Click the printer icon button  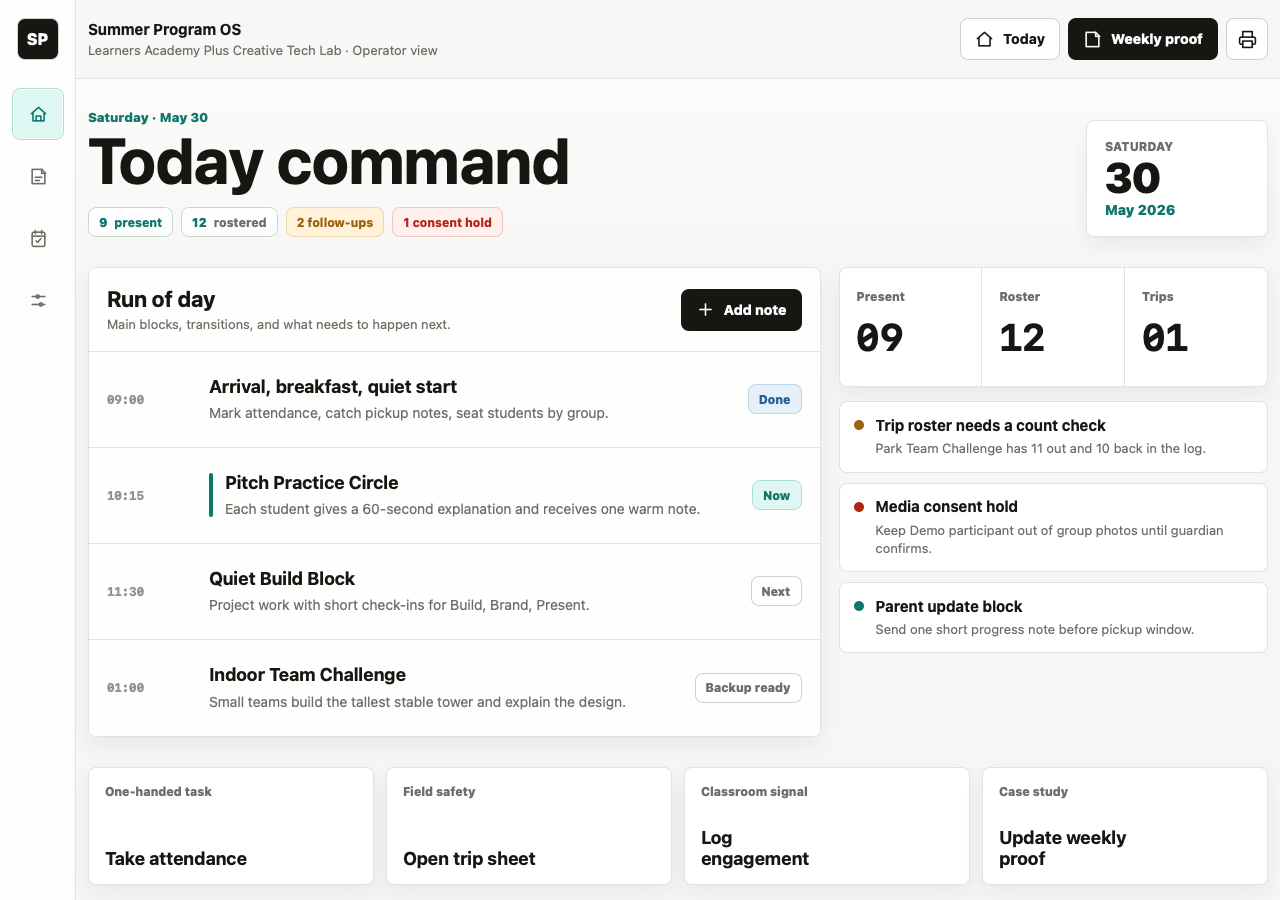tap(1247, 39)
